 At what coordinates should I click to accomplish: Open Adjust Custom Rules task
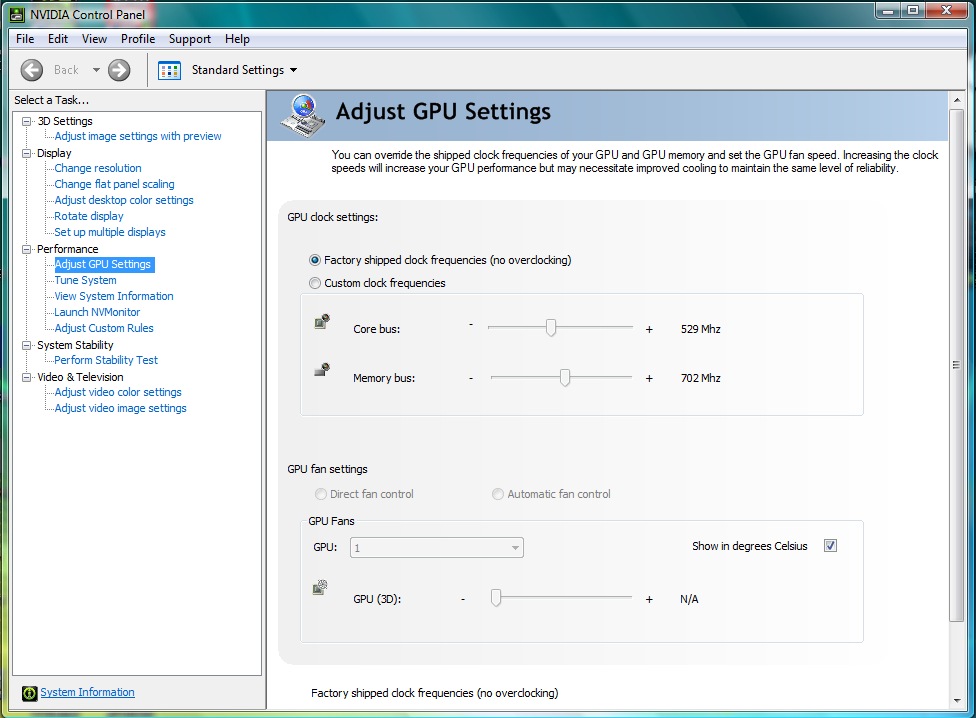(104, 329)
